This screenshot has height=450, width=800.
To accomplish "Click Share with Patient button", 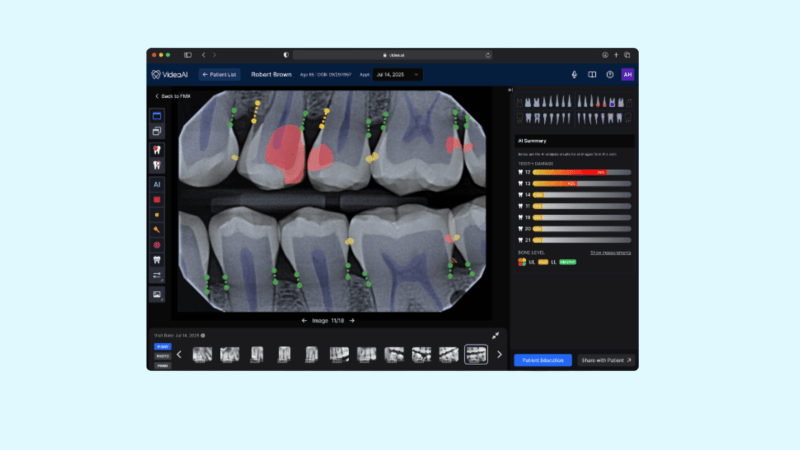I will click(606, 360).
